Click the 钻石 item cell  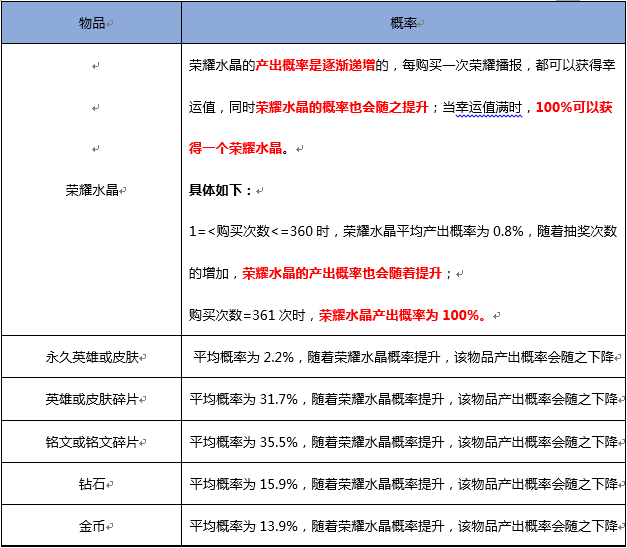pos(94,484)
